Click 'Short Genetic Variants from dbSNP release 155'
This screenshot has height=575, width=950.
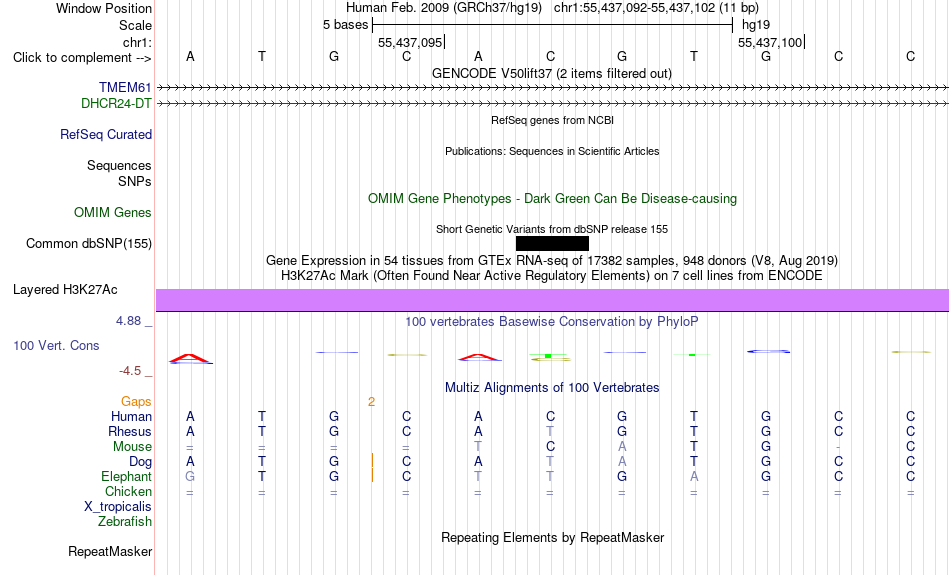click(552, 229)
